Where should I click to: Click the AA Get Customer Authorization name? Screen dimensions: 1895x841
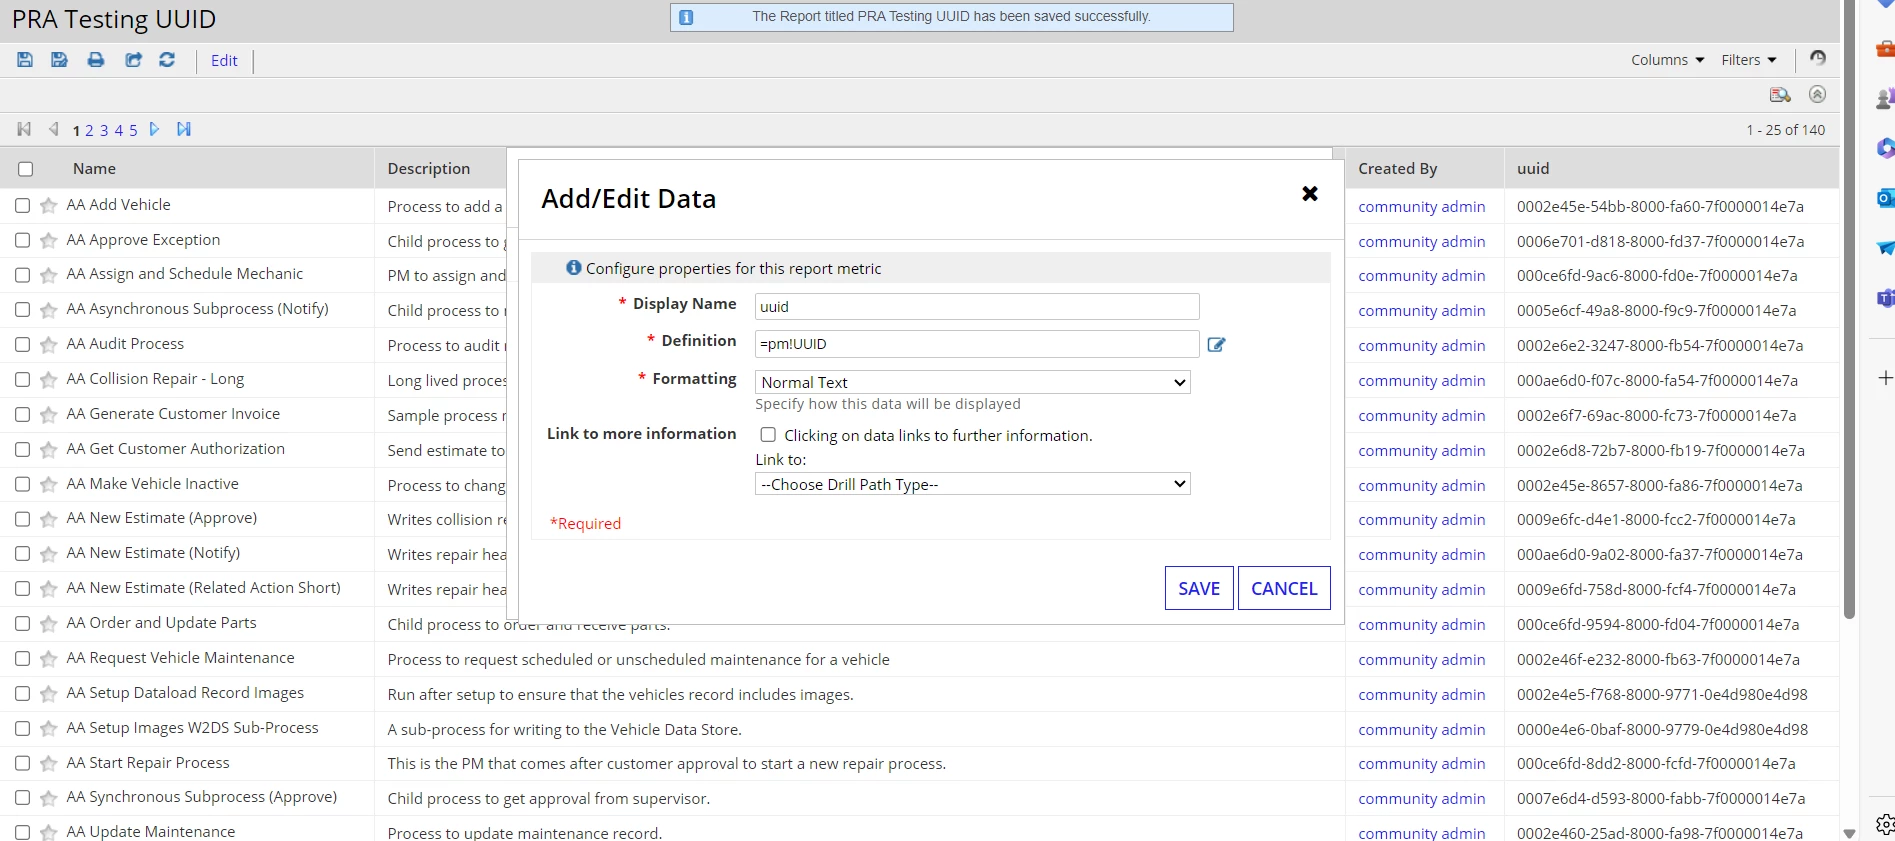pos(176,449)
